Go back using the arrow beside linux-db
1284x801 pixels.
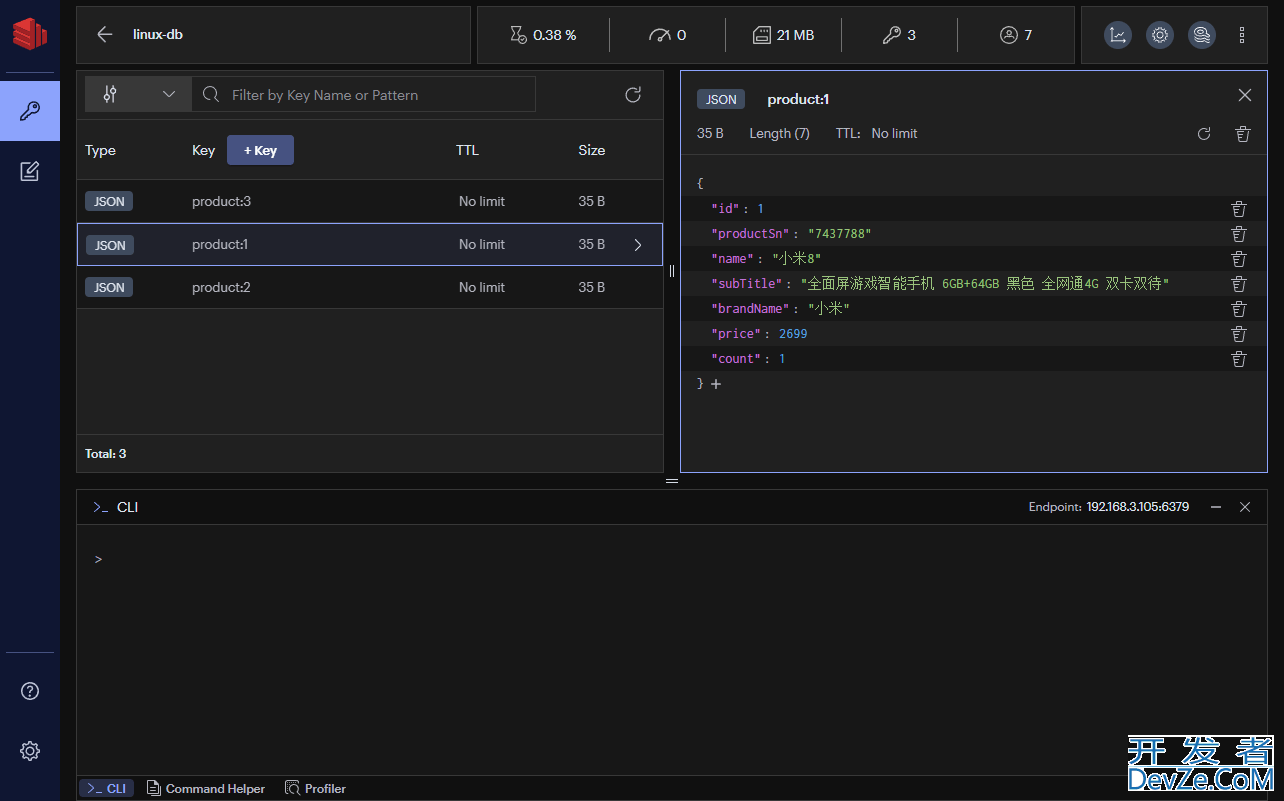point(104,35)
